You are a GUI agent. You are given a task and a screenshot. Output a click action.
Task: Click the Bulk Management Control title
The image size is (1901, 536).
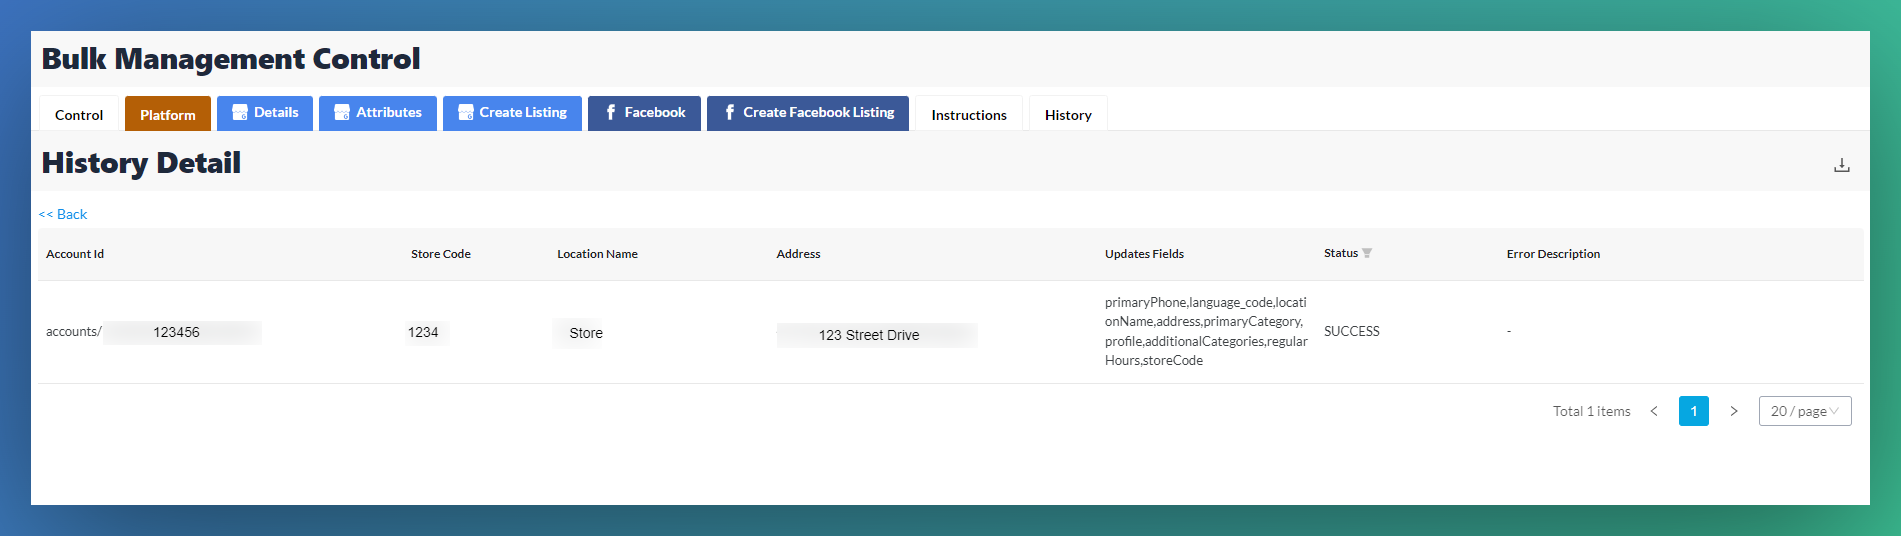231,59
